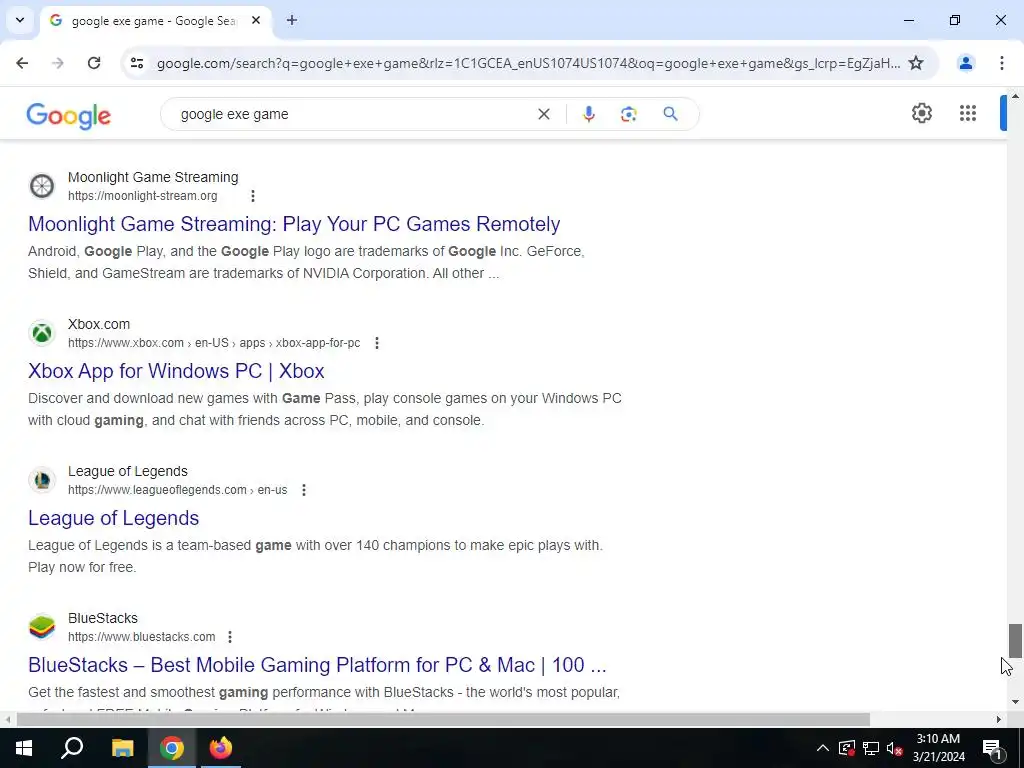1024x768 pixels.
Task: Click the Xbox.com favicon
Action: 42,333
